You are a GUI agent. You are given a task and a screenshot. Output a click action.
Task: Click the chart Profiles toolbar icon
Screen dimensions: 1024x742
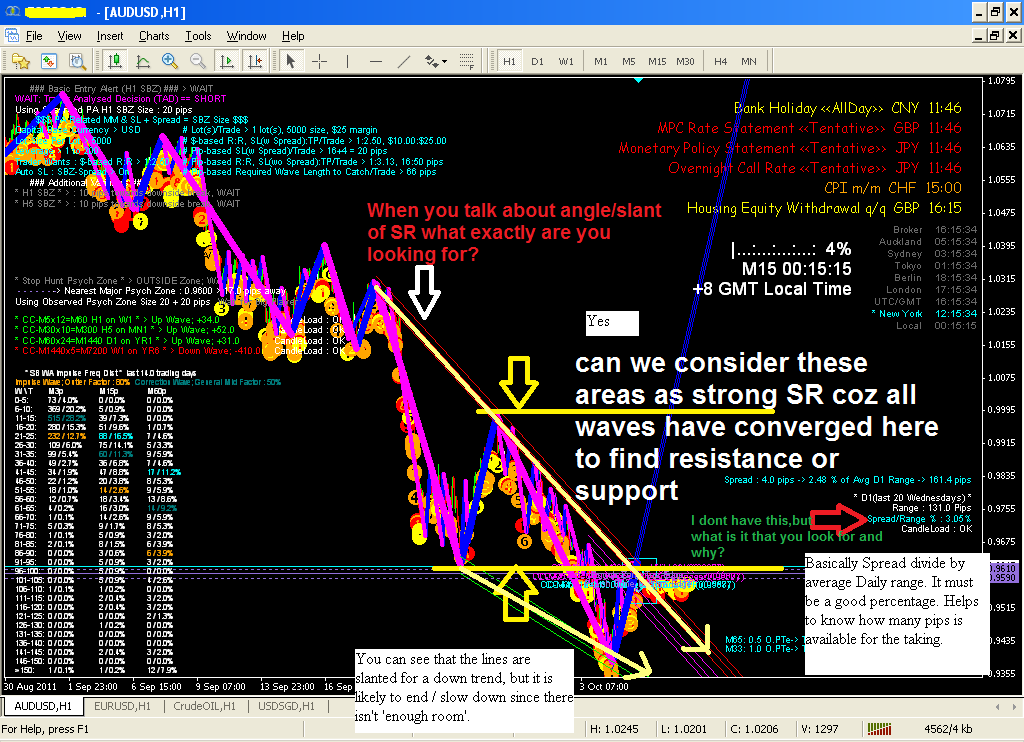pos(20,61)
